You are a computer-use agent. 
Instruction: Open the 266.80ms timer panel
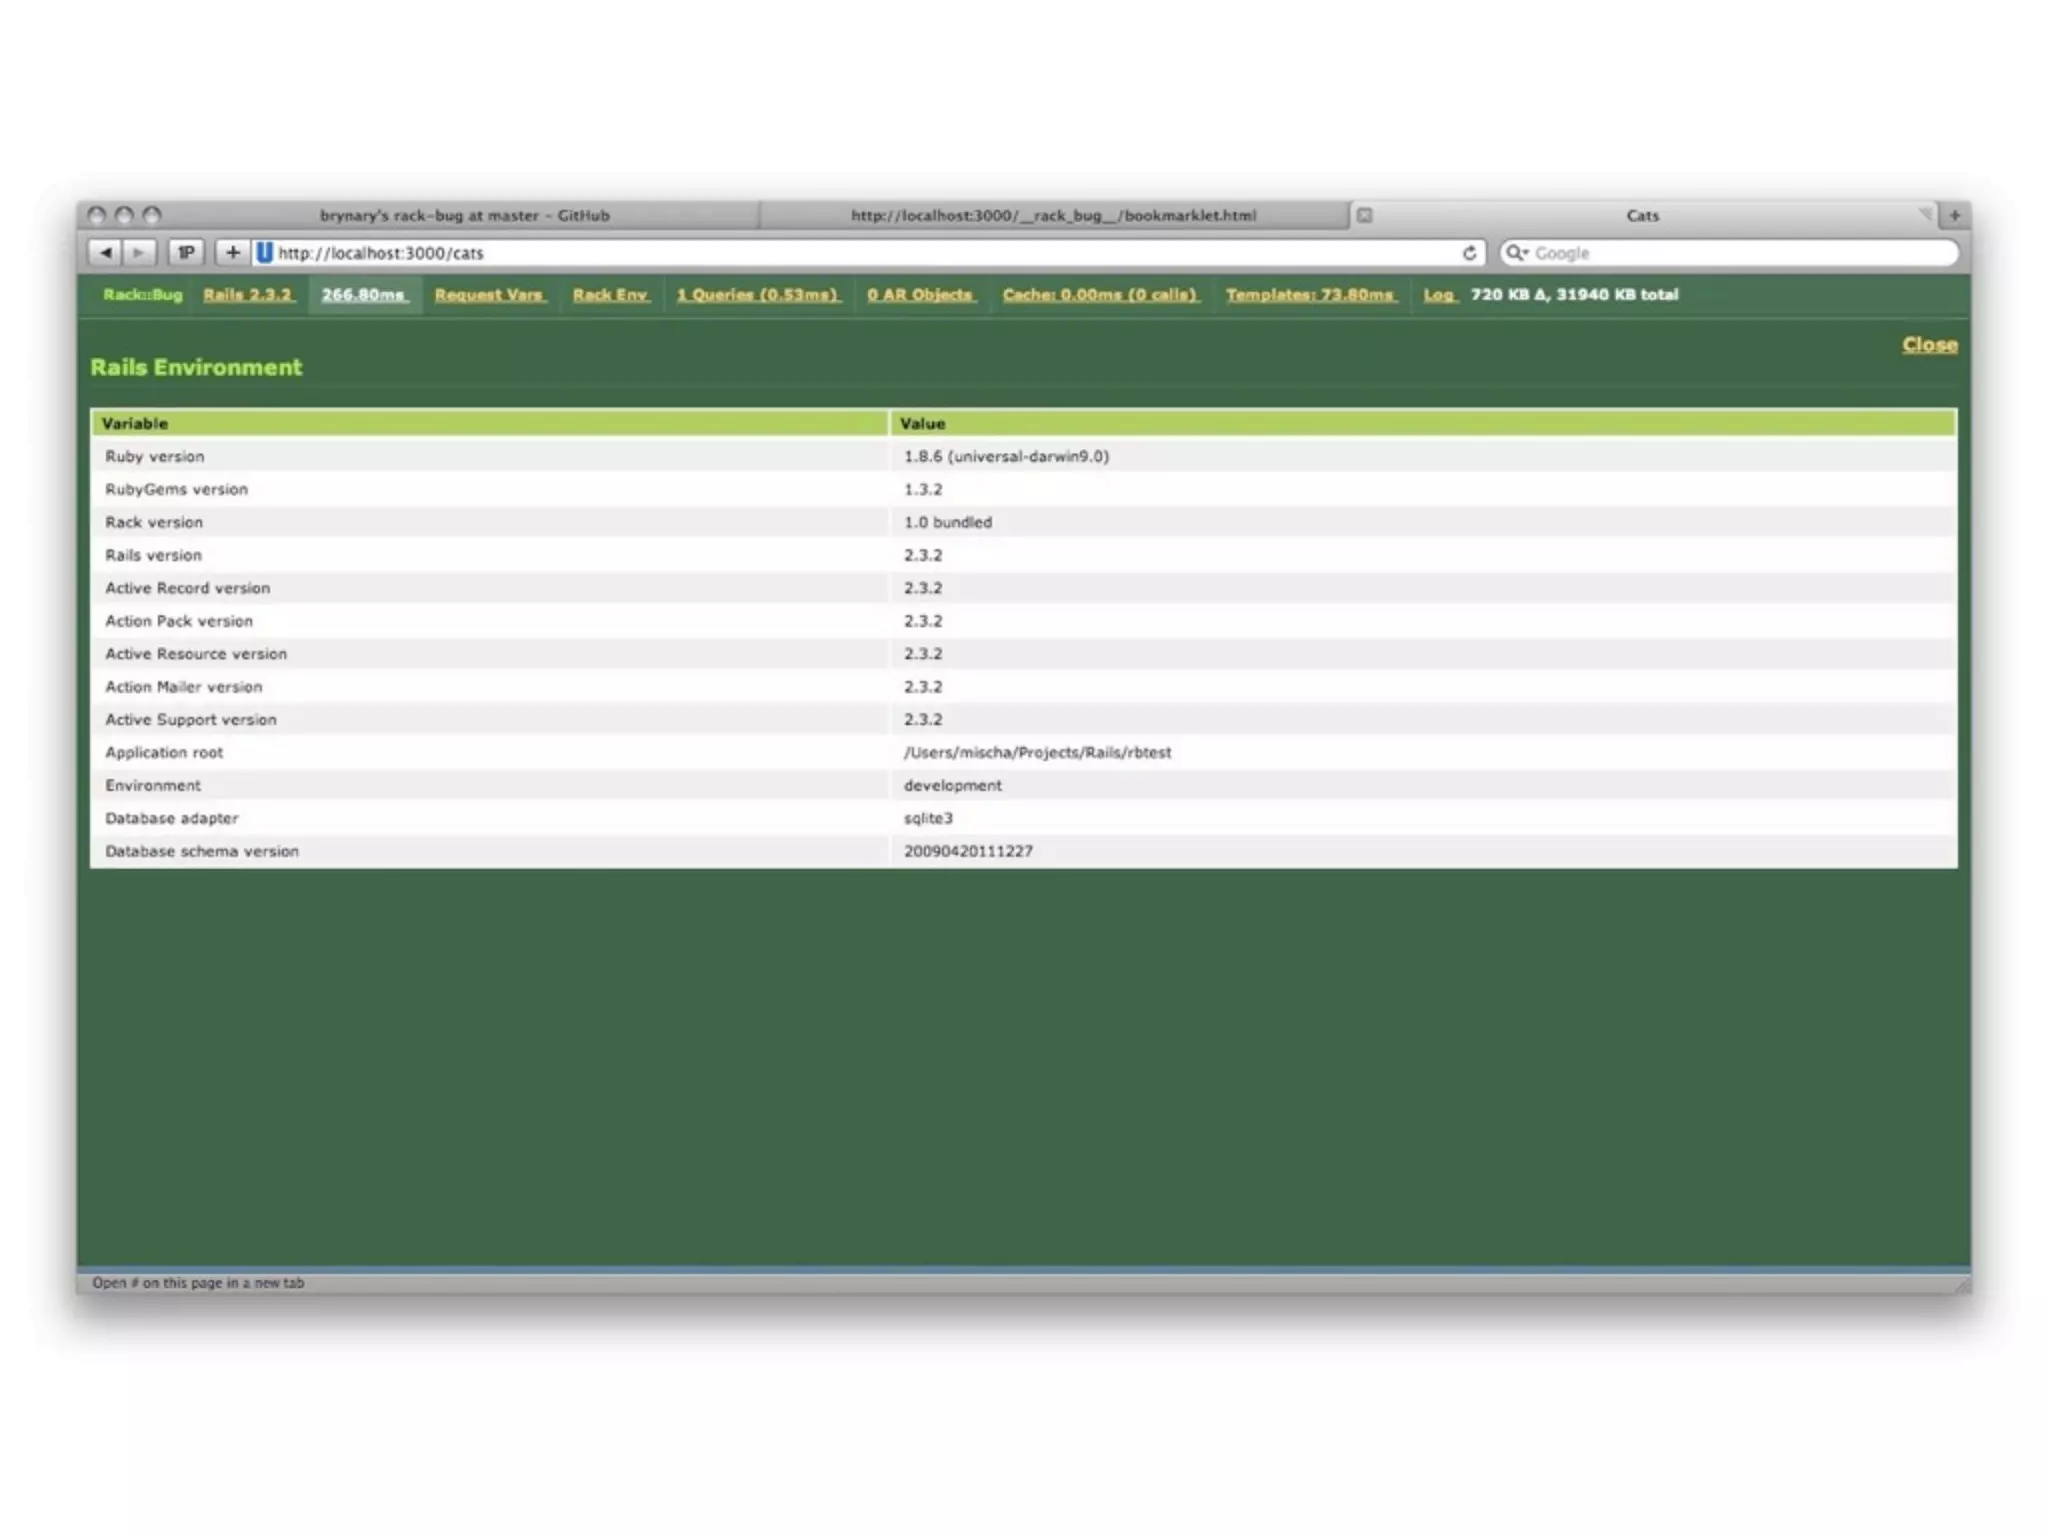(x=364, y=295)
